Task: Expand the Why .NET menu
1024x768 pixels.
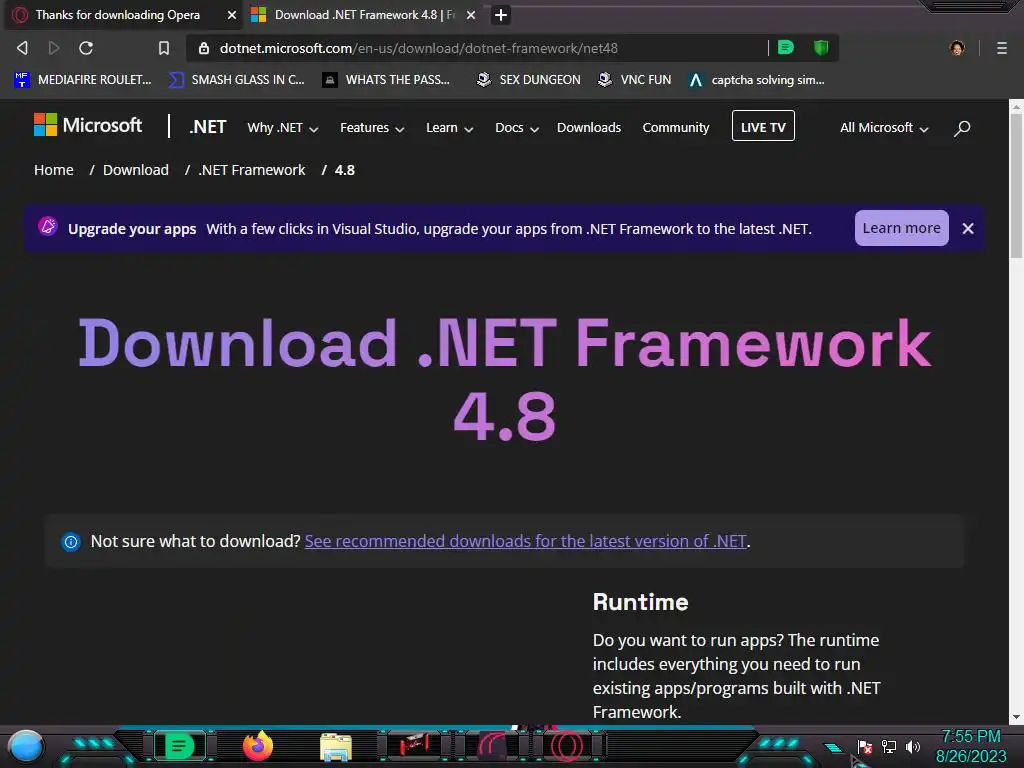Action: click(283, 127)
